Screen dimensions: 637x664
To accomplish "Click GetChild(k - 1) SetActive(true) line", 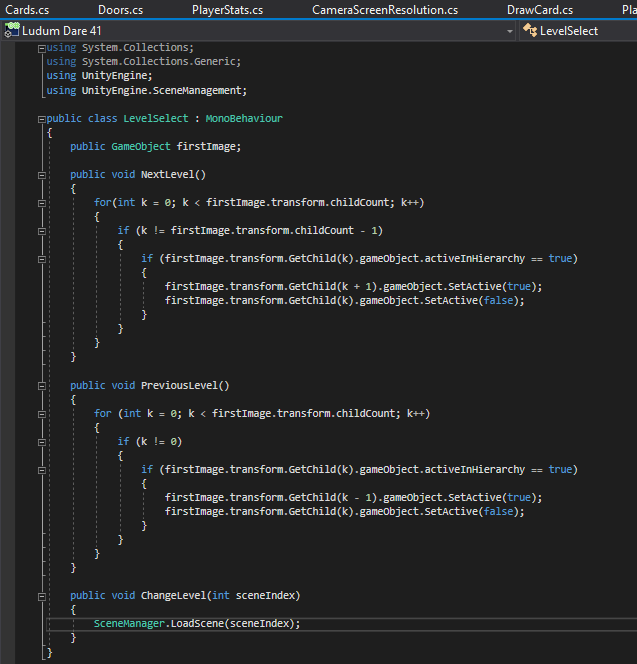I will click(353, 497).
